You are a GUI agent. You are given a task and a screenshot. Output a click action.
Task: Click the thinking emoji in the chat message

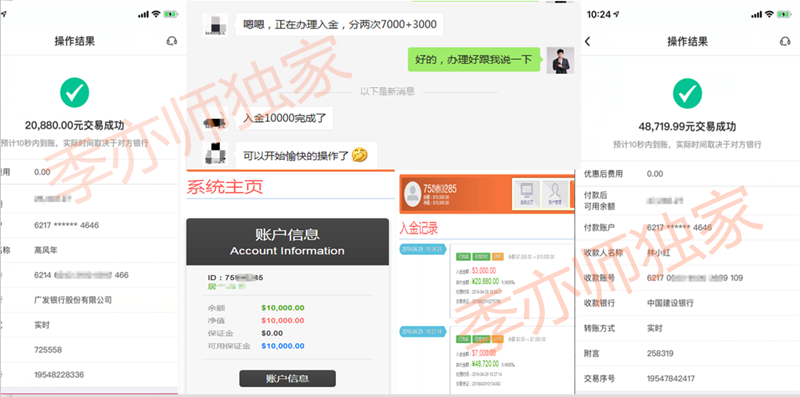[x=360, y=155]
